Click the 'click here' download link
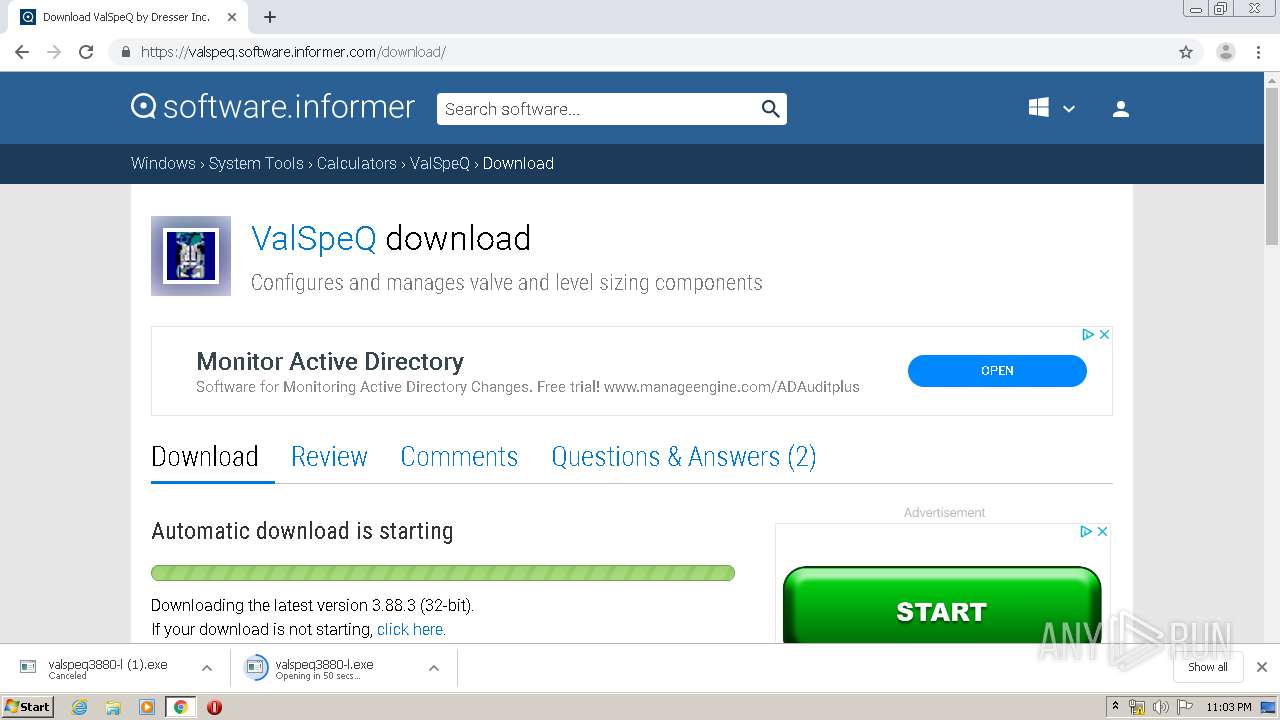The height and width of the screenshot is (720, 1280). pos(411,630)
